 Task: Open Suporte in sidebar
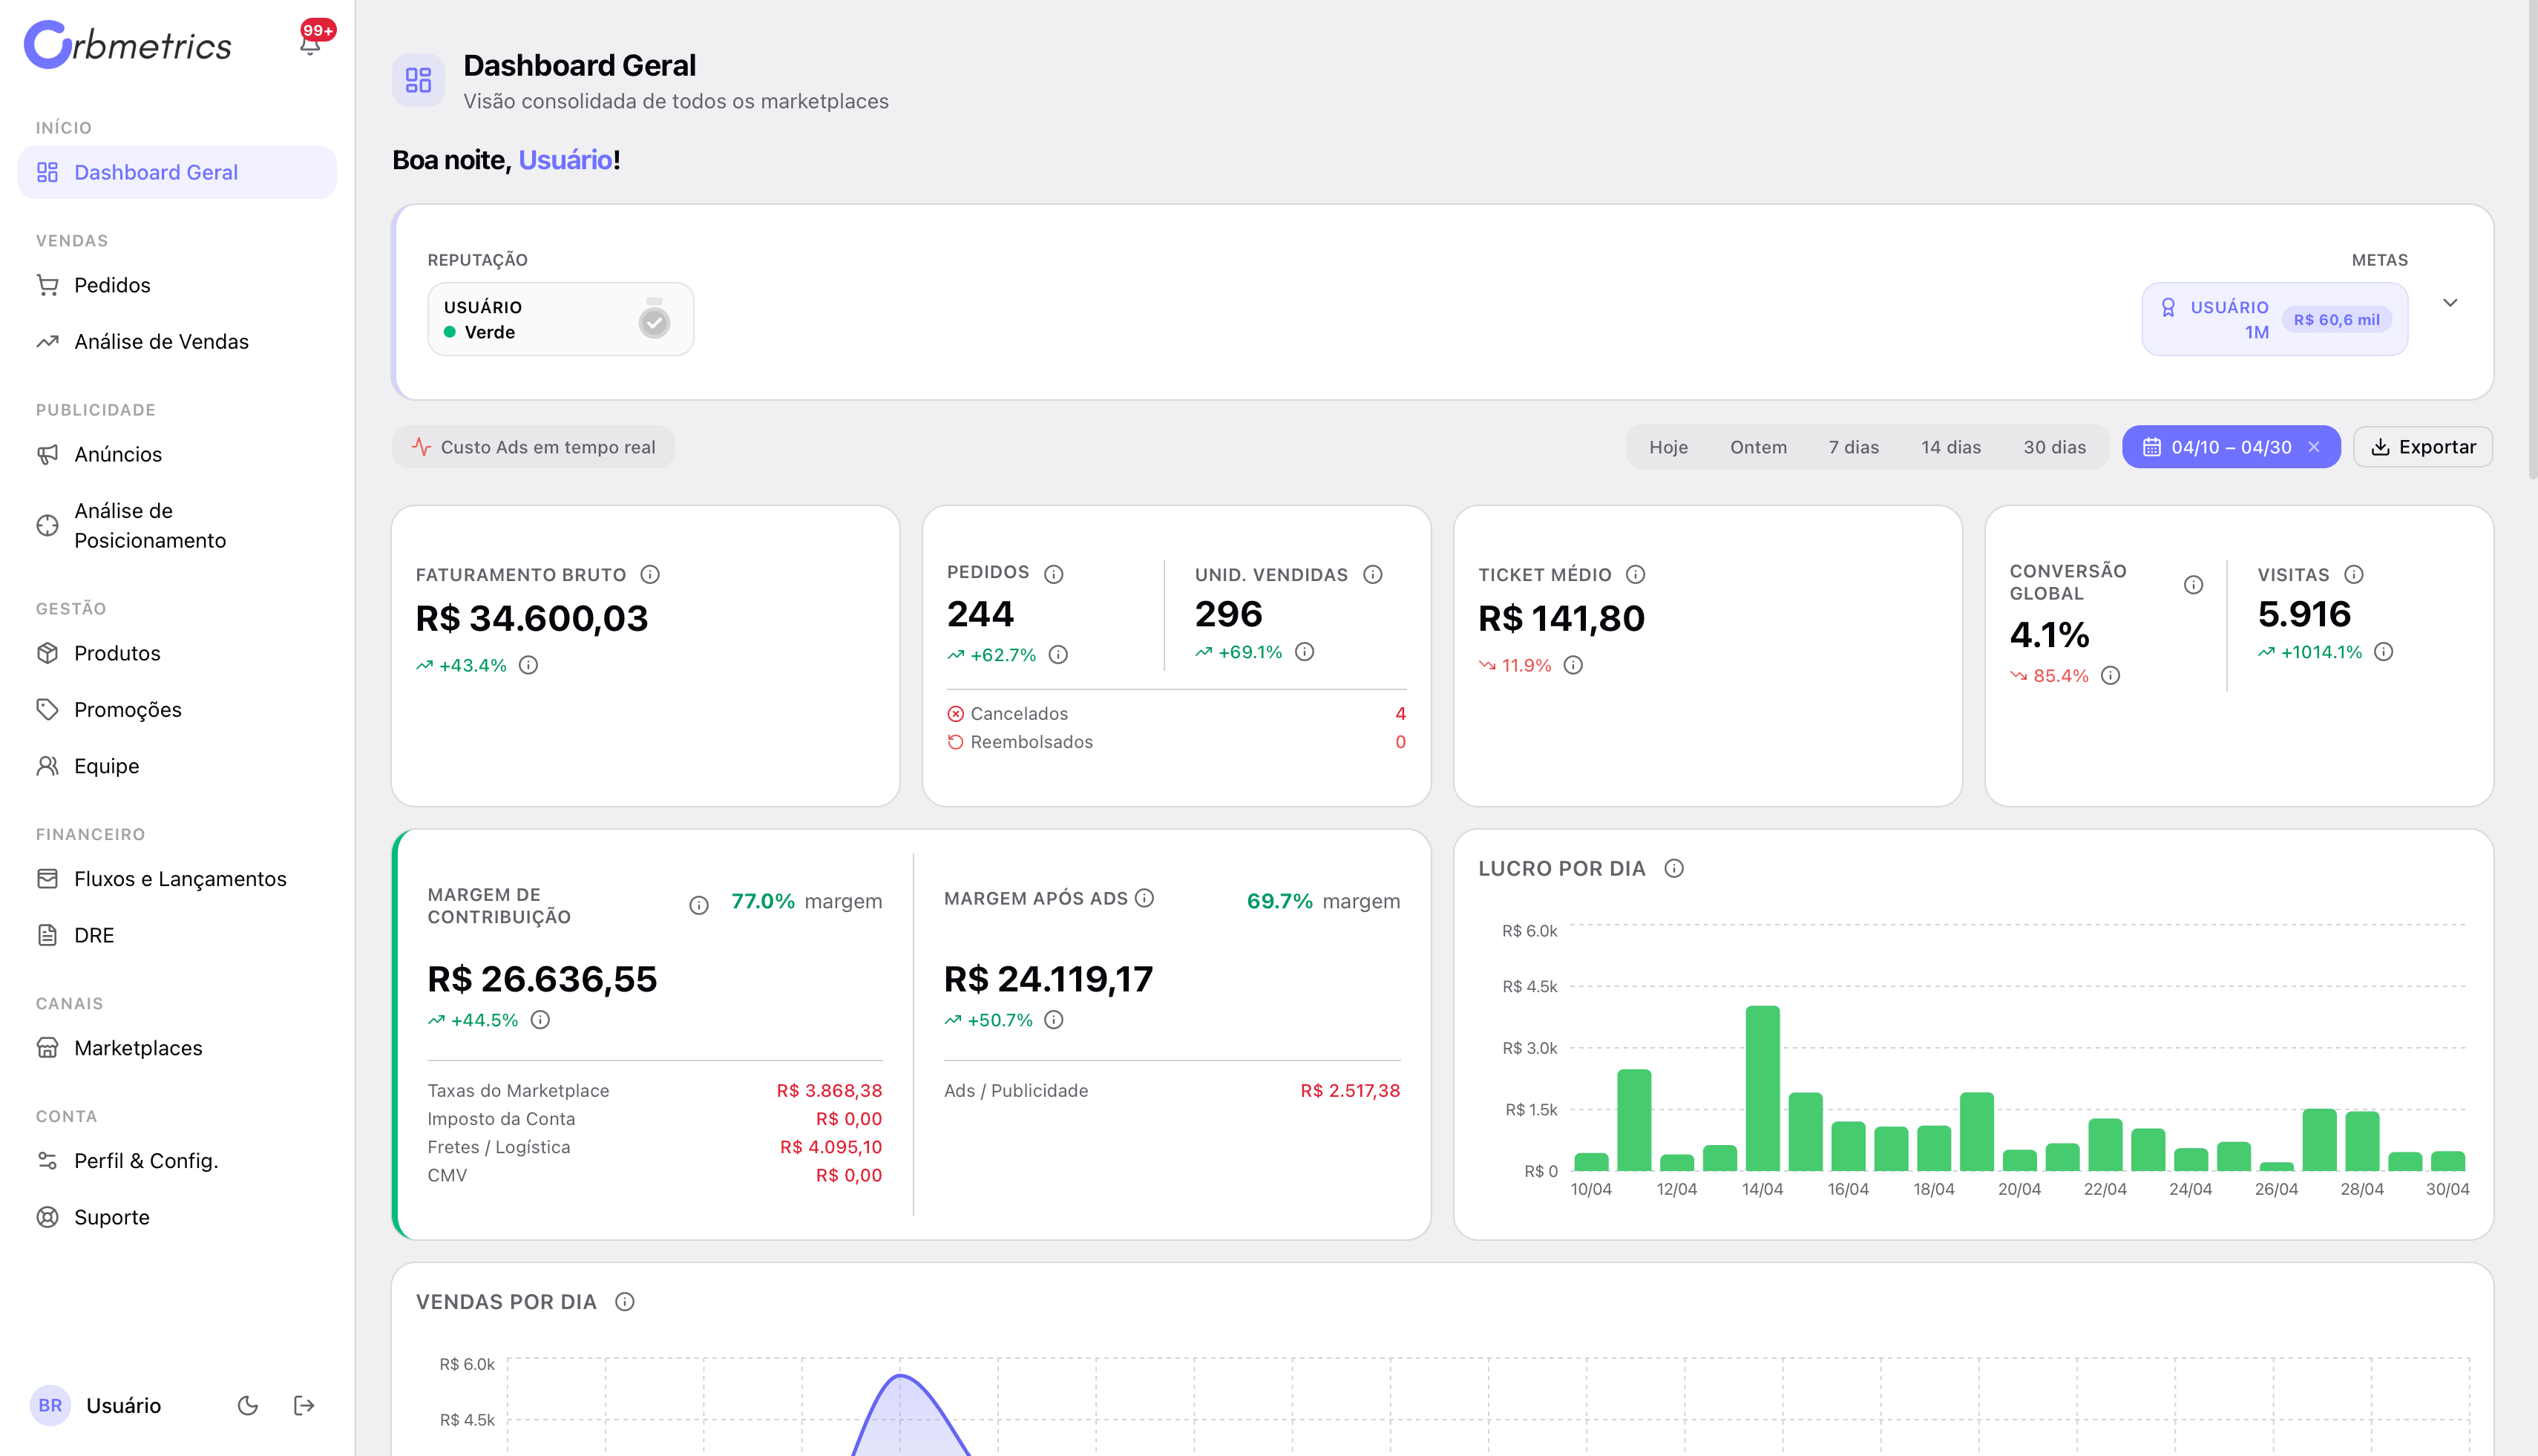coord(177,1217)
